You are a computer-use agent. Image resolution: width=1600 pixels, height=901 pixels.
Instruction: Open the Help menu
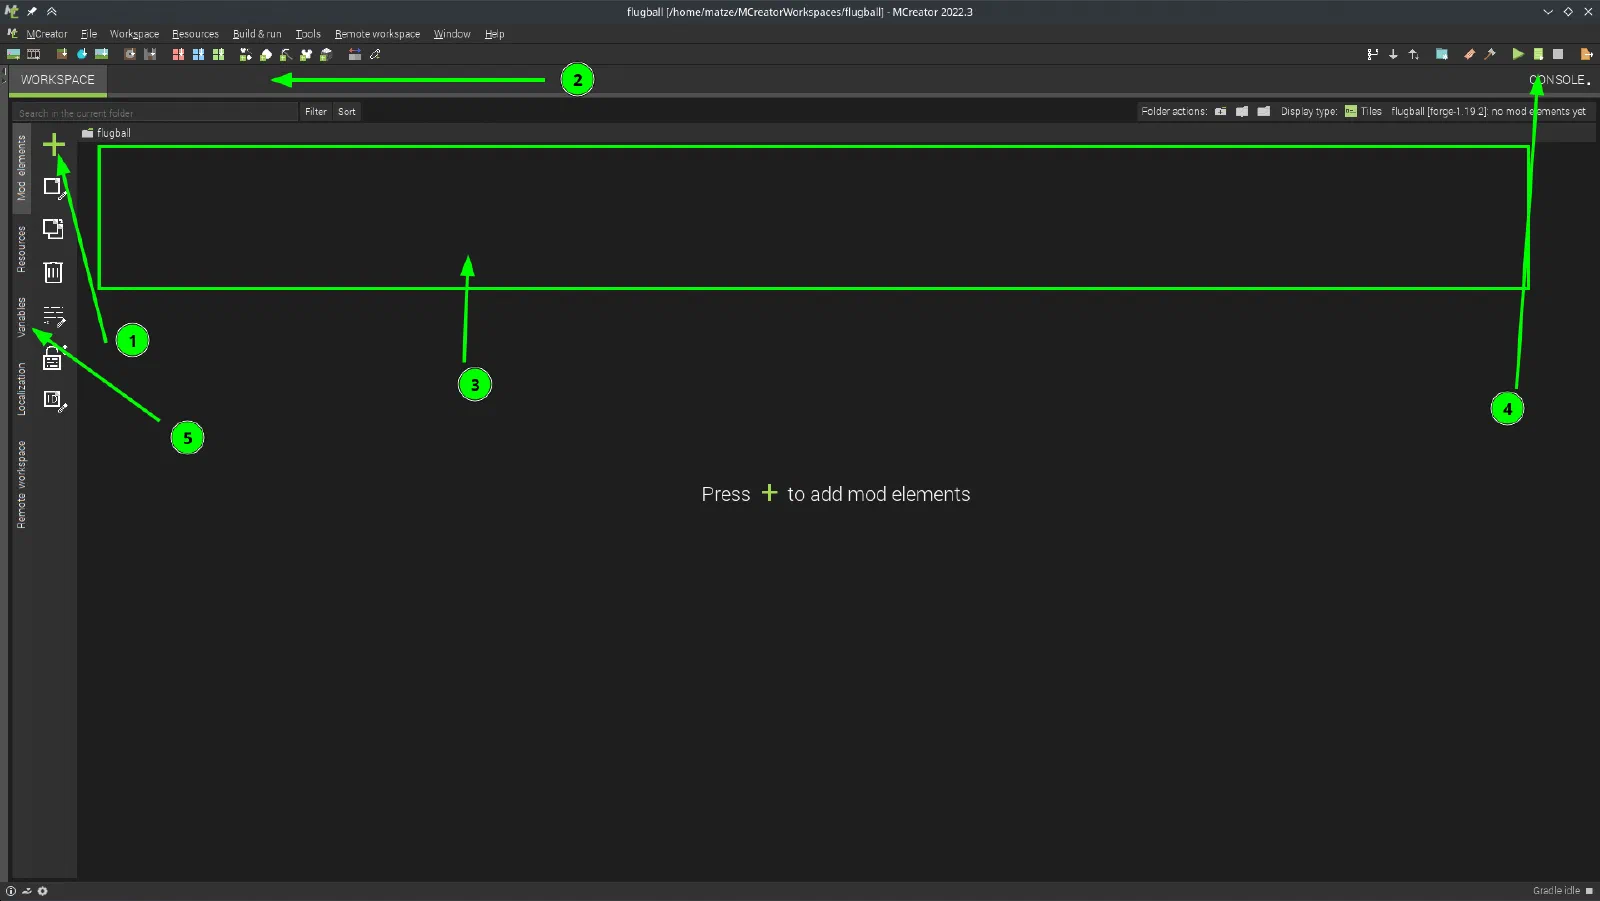click(494, 34)
